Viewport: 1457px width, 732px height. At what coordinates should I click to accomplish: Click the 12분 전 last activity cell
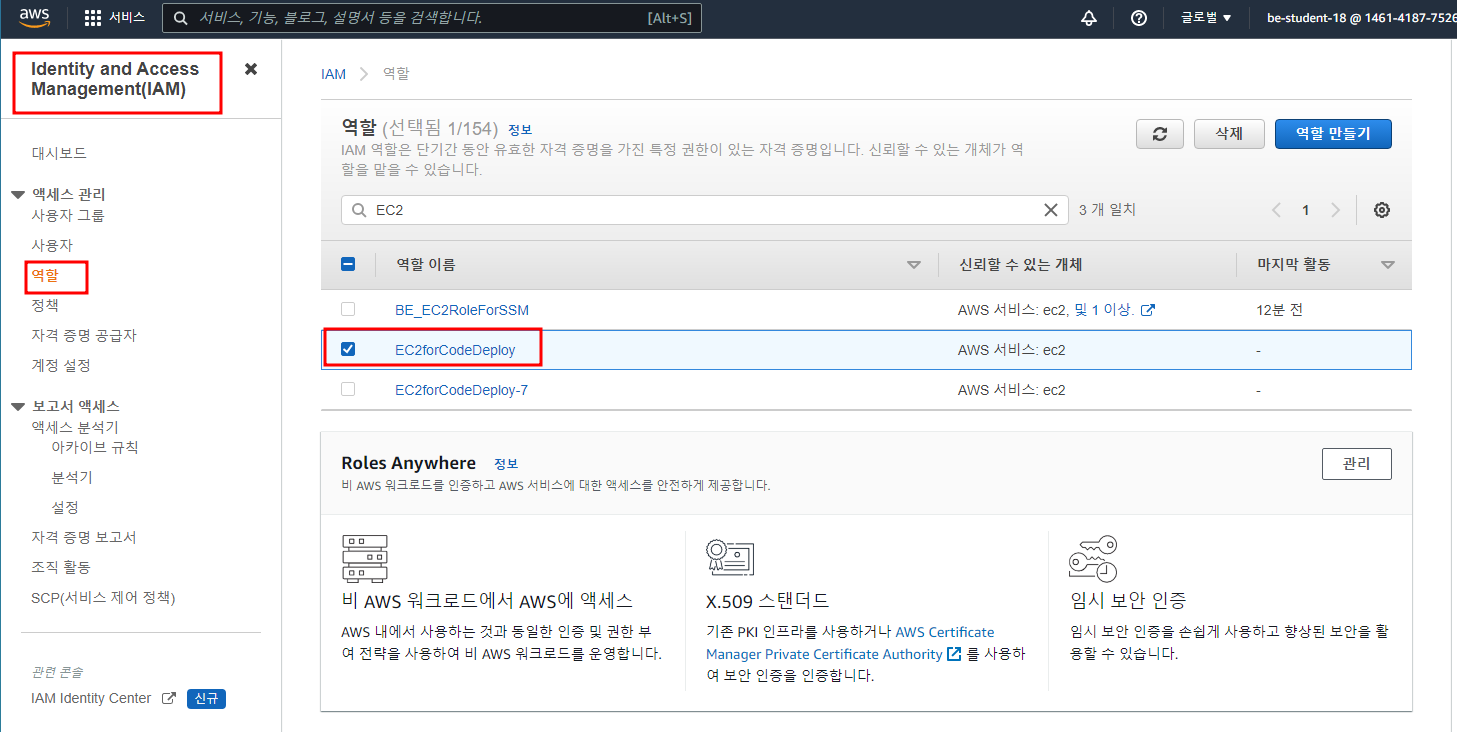1279,310
